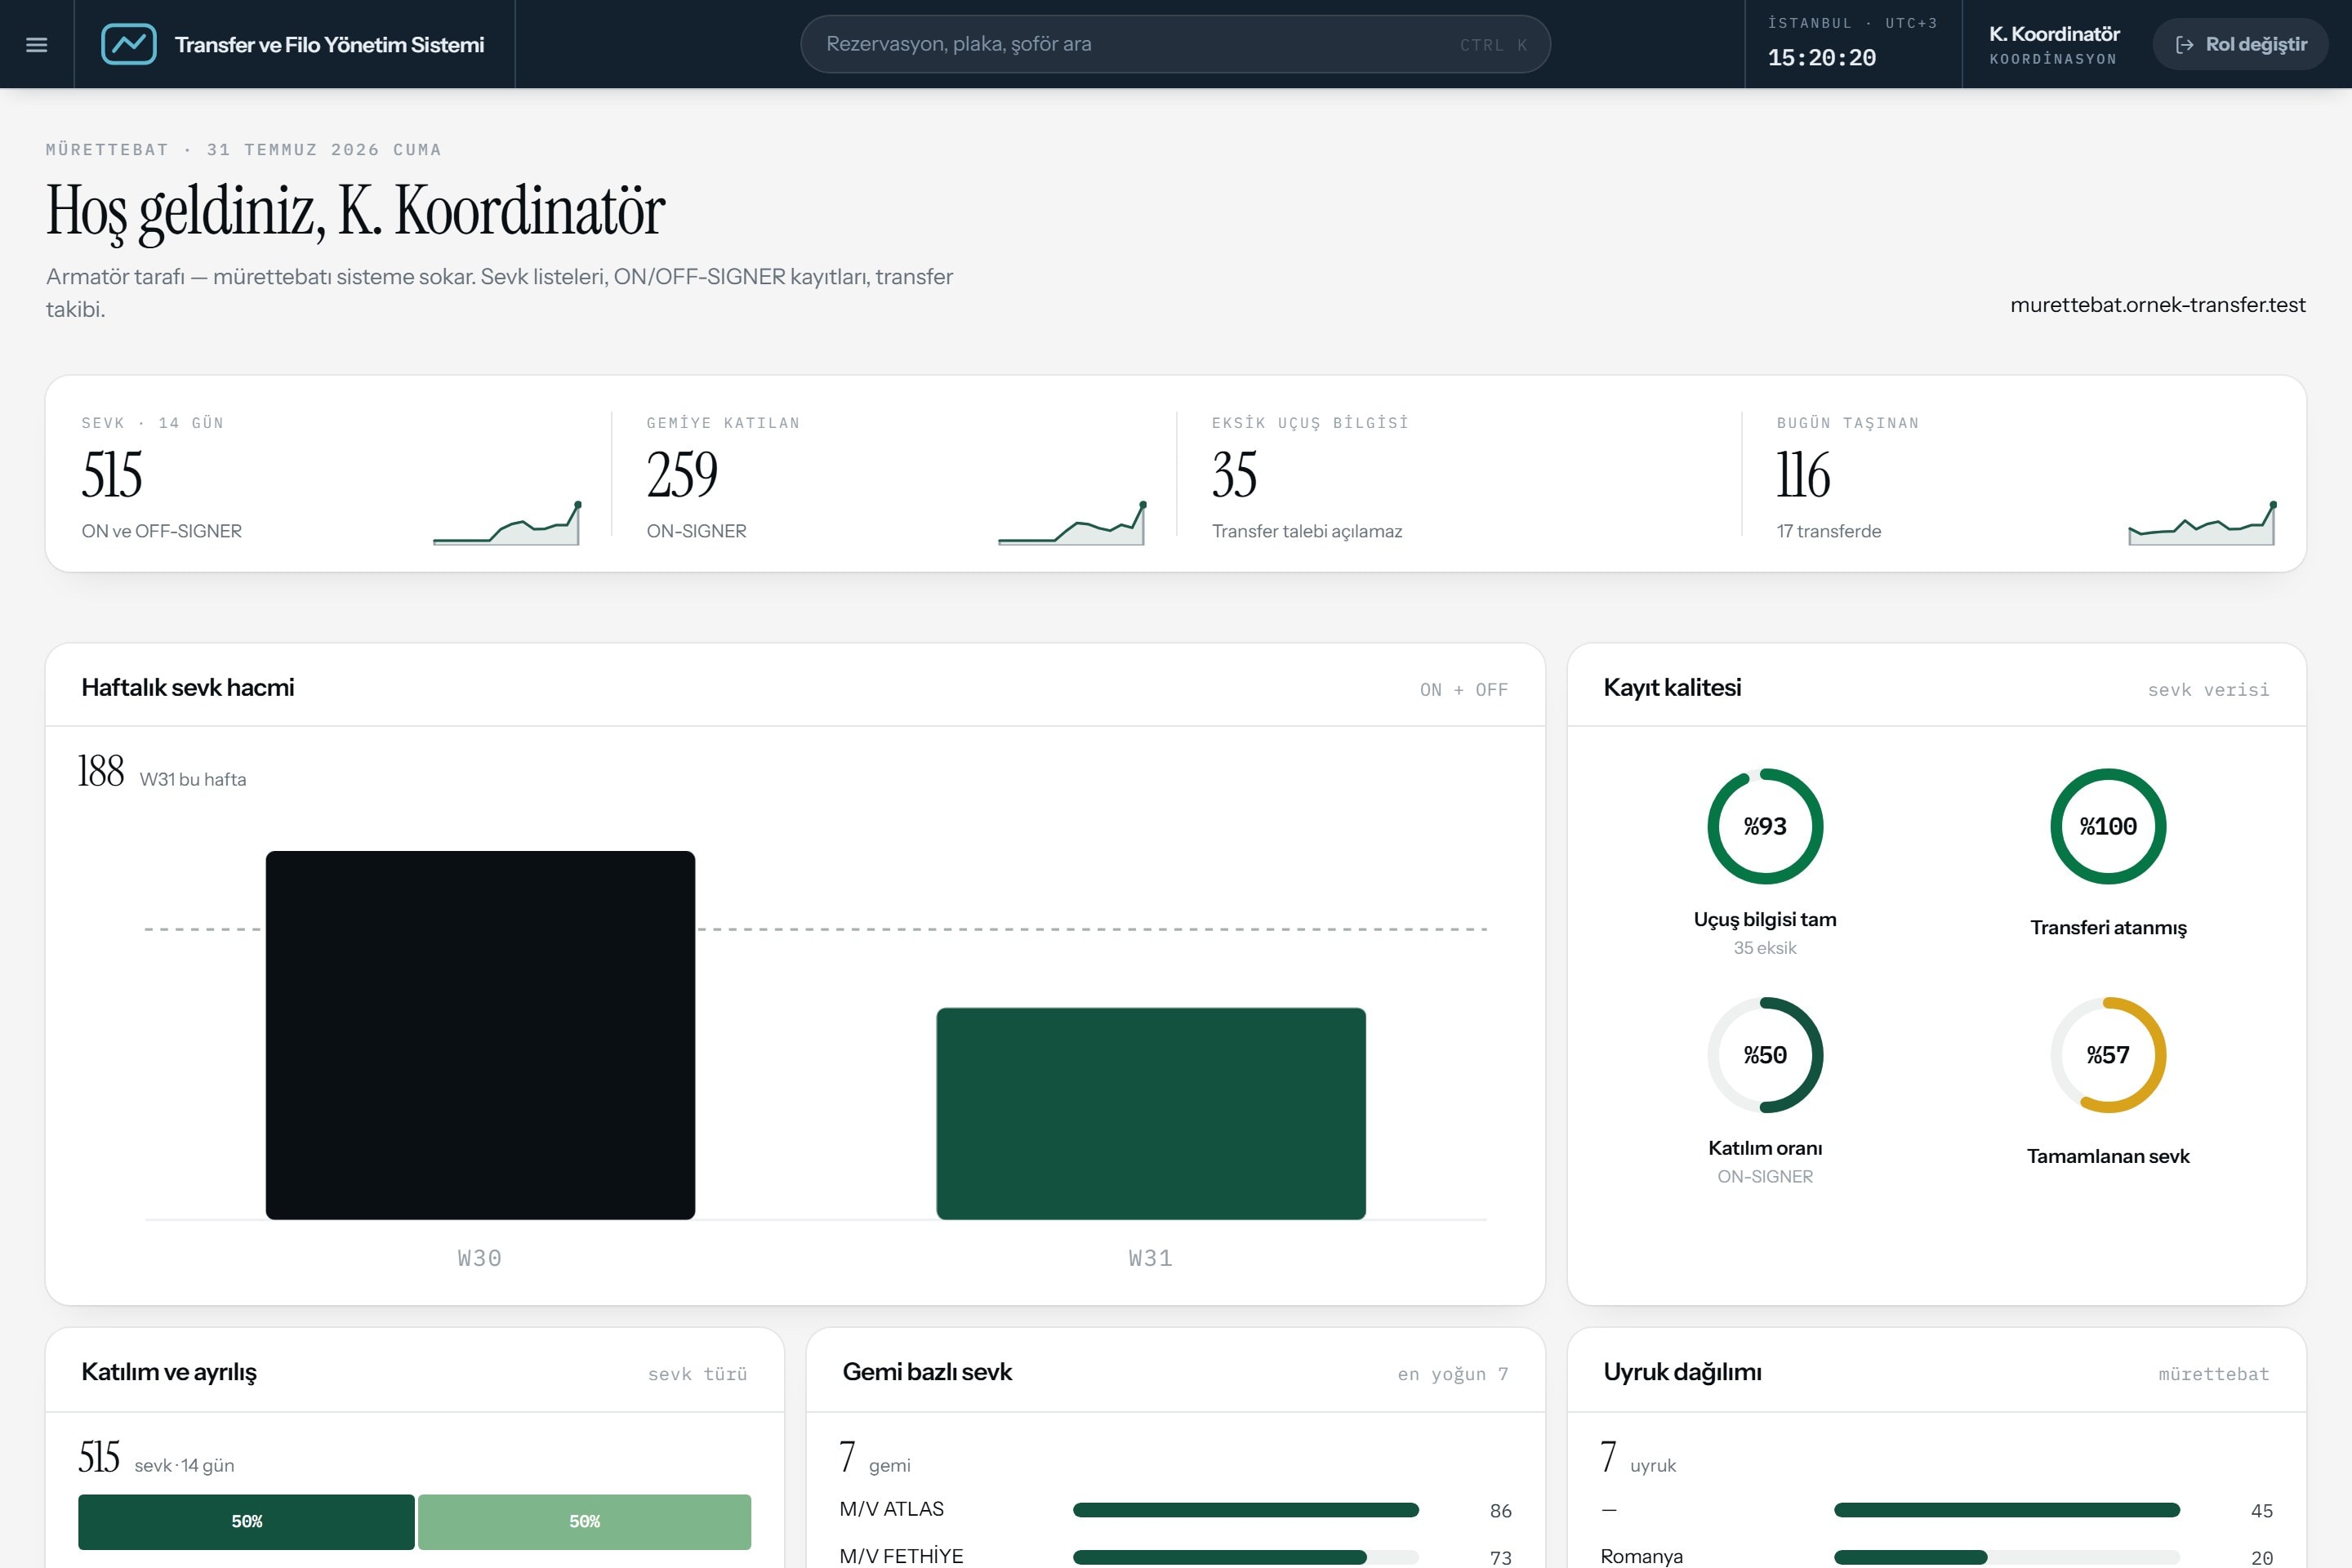Click the %93 Uçuş bilgisi tam ring
Viewport: 2352px width, 1568px height.
click(x=1765, y=826)
